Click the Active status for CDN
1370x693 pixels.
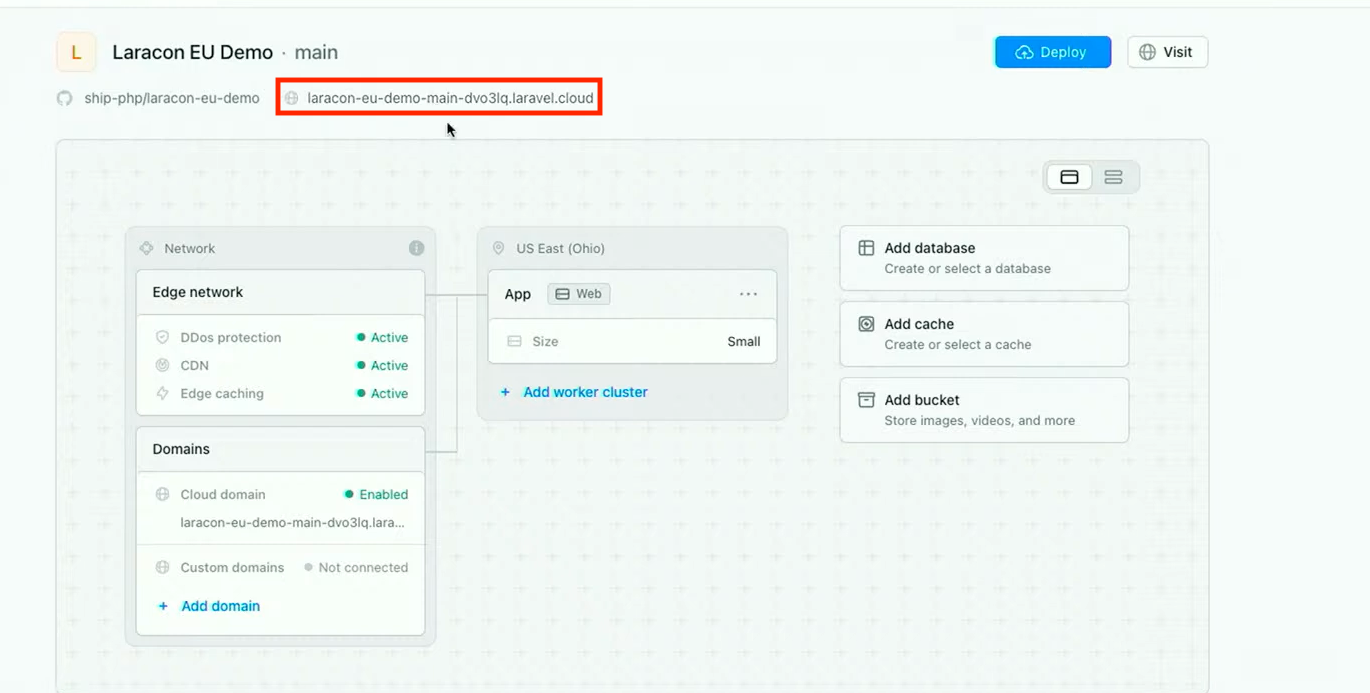(x=382, y=365)
